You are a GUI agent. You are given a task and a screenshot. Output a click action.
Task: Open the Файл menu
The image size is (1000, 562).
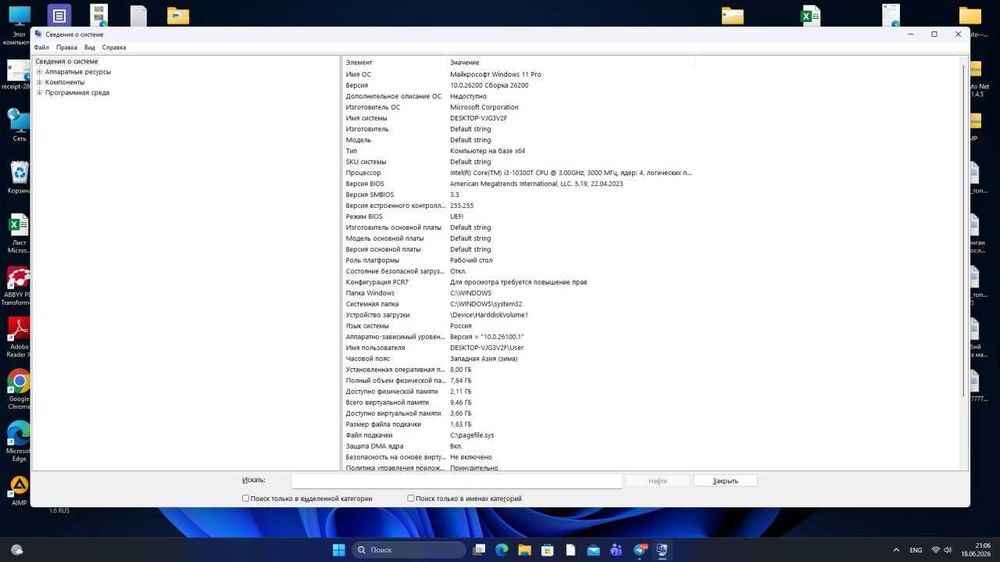click(41, 47)
